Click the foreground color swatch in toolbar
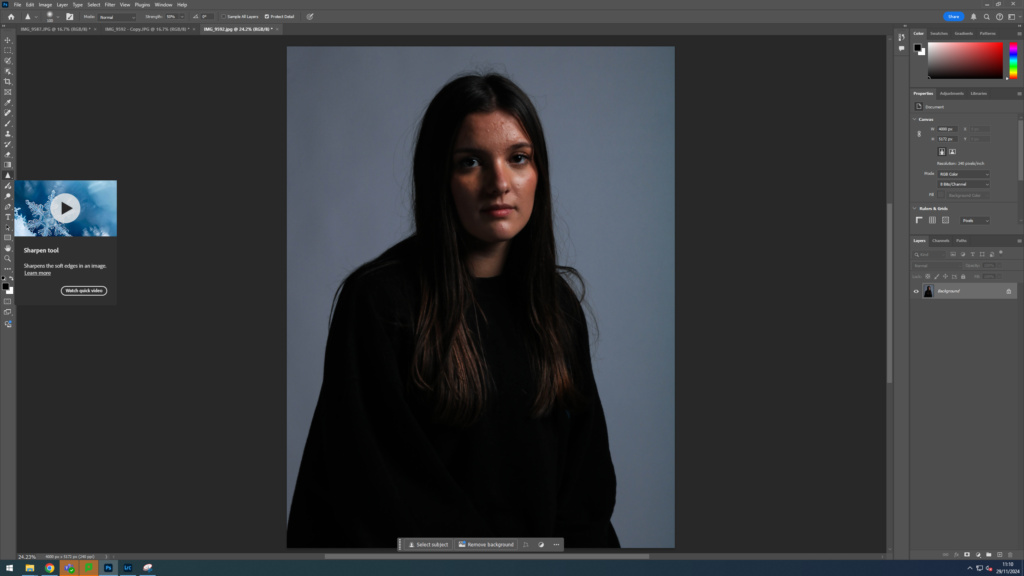The image size is (1024, 576). (x=6, y=286)
